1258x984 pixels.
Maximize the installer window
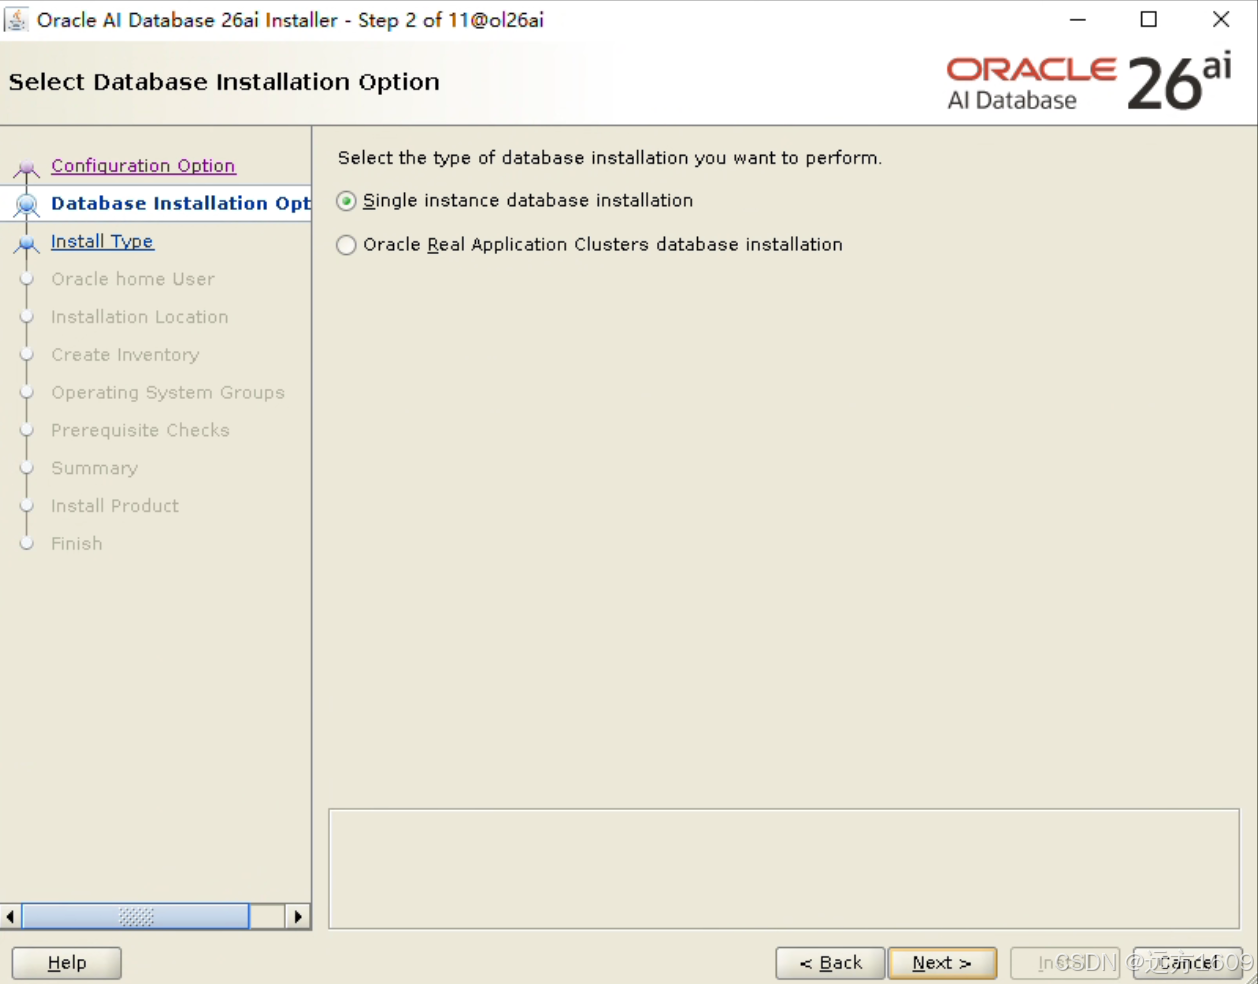pyautogui.click(x=1149, y=20)
